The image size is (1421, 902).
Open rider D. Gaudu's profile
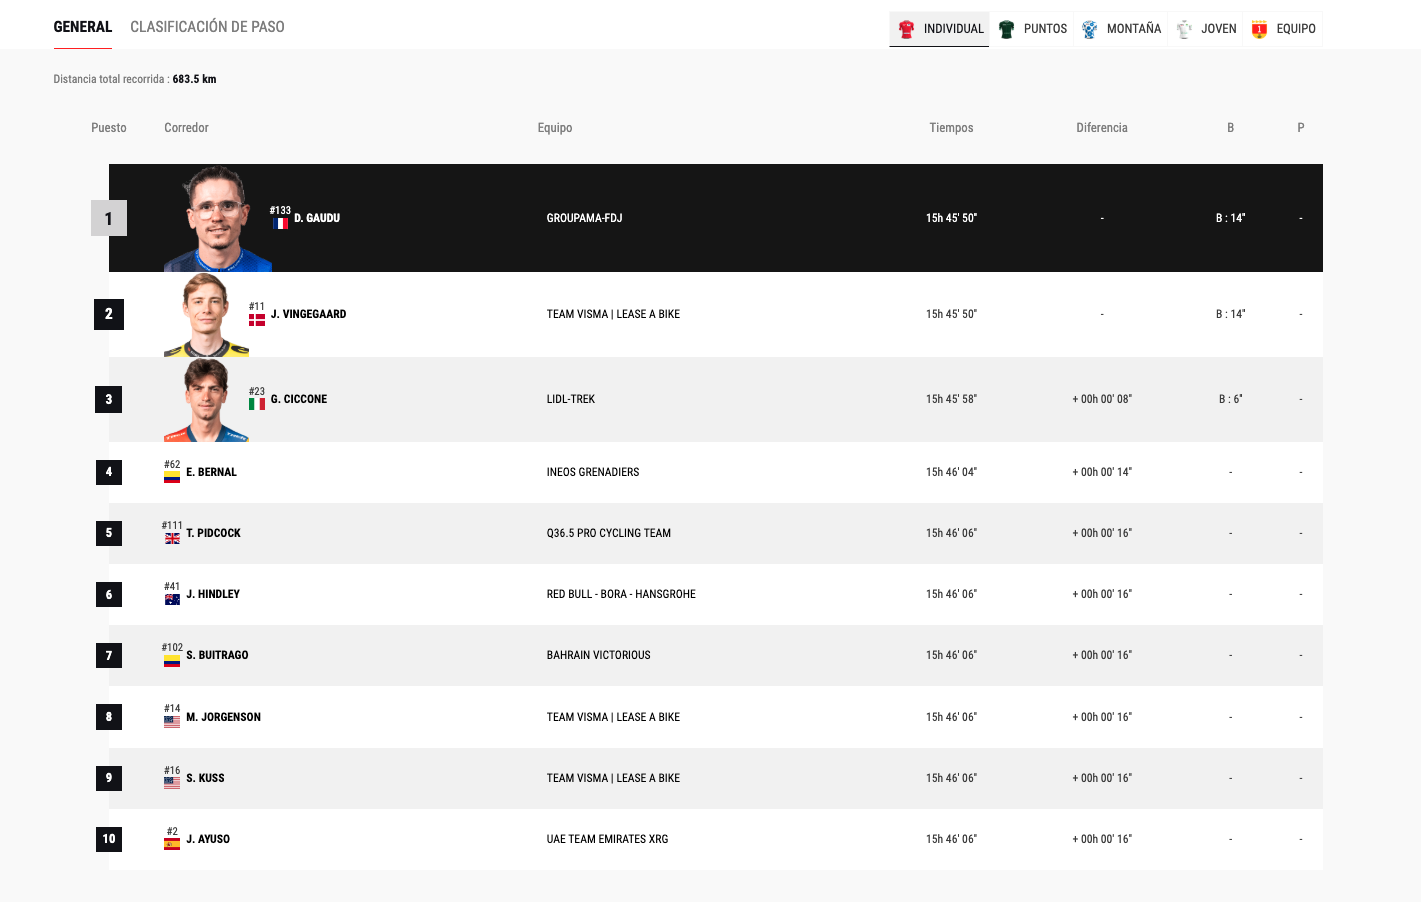point(317,218)
